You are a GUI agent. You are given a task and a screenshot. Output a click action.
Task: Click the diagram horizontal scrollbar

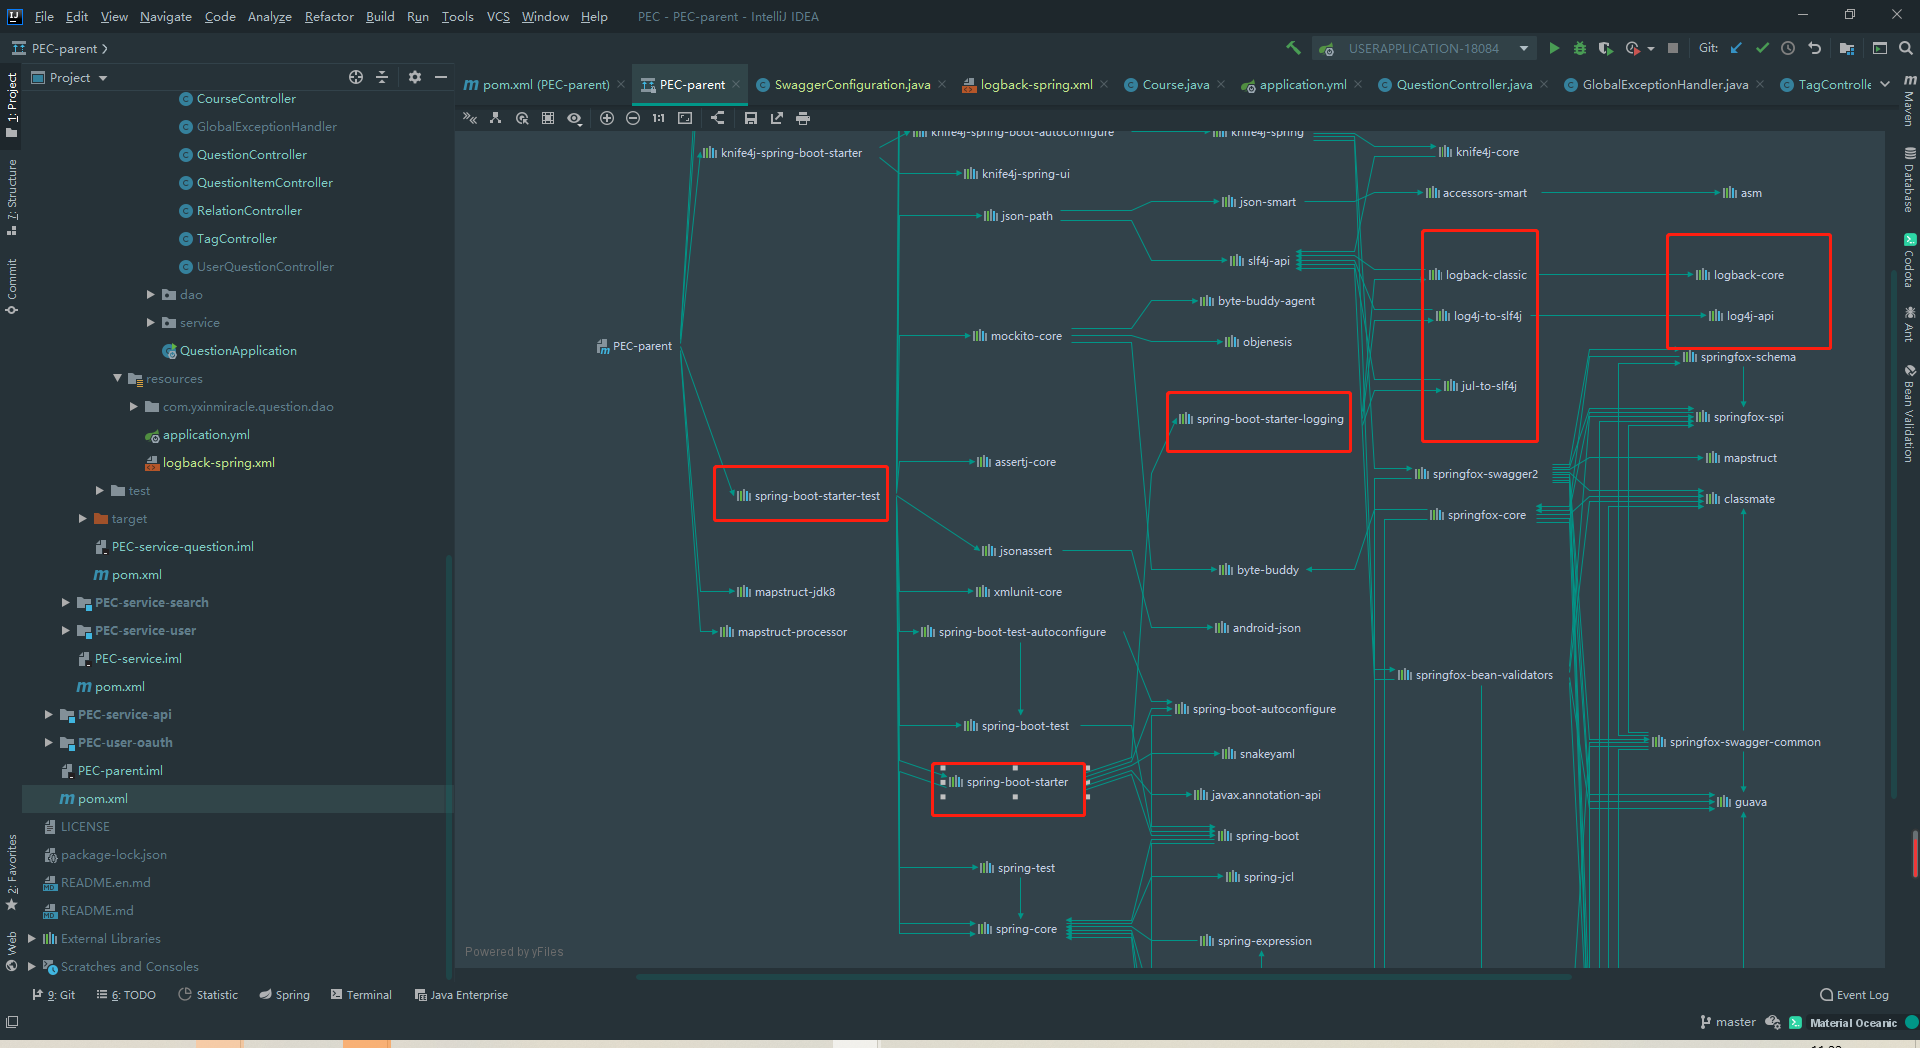[1105, 975]
